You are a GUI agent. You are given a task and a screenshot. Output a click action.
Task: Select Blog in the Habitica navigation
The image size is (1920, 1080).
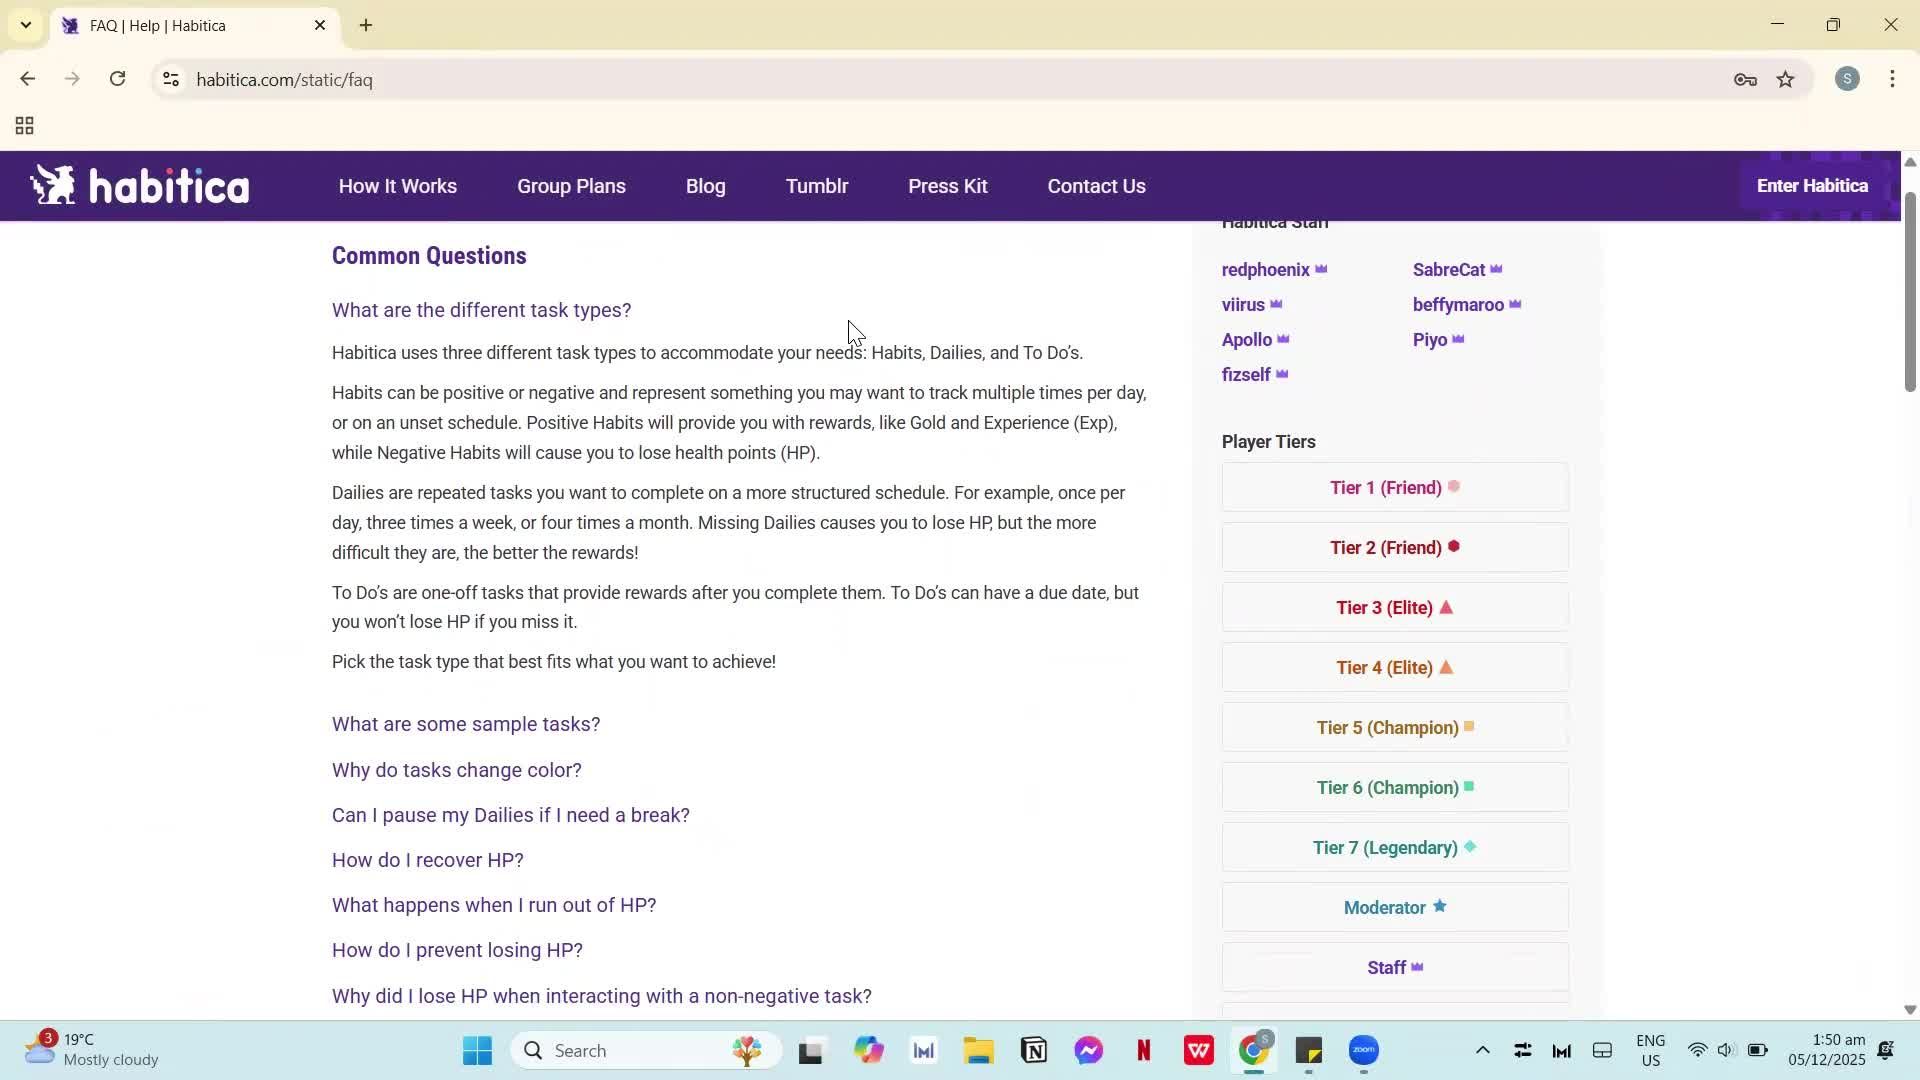706,186
